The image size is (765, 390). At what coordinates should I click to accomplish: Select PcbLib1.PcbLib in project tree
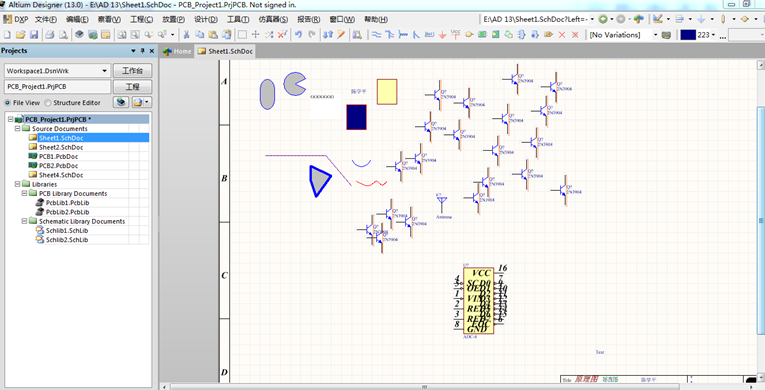click(67, 203)
